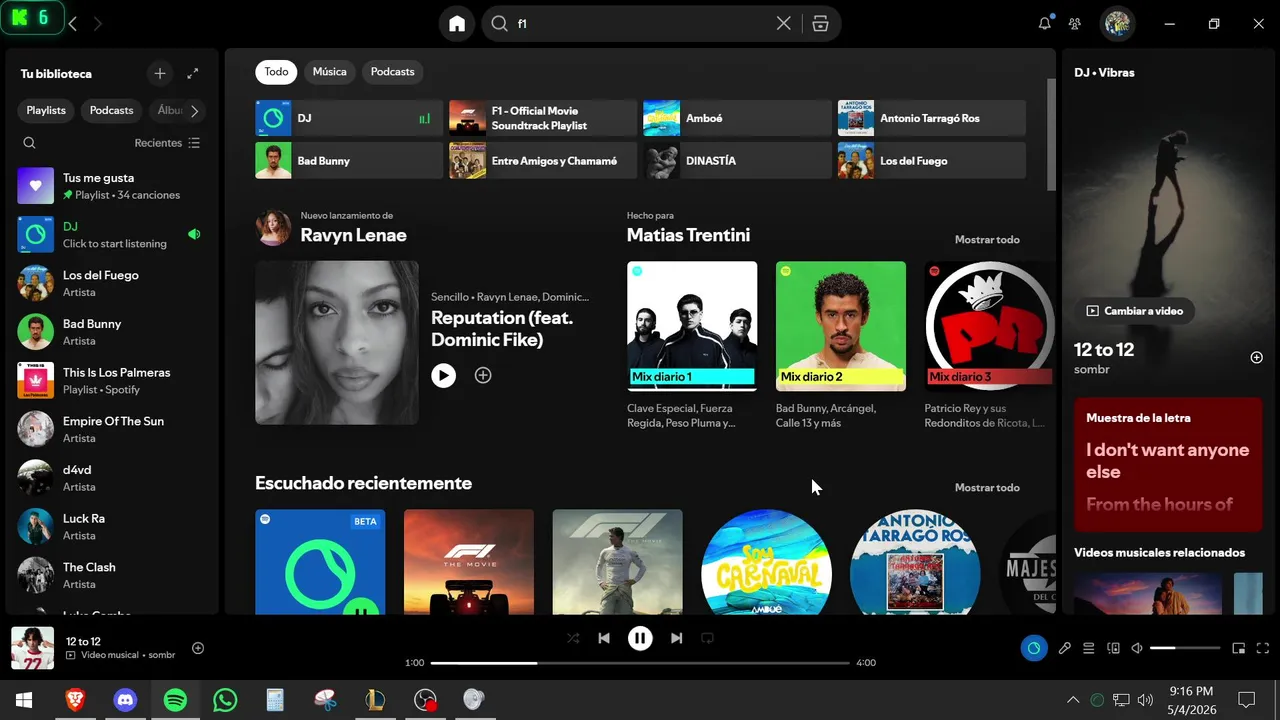Go back with the left arrow
Image resolution: width=1280 pixels, height=720 pixels.
pyautogui.click(x=72, y=24)
